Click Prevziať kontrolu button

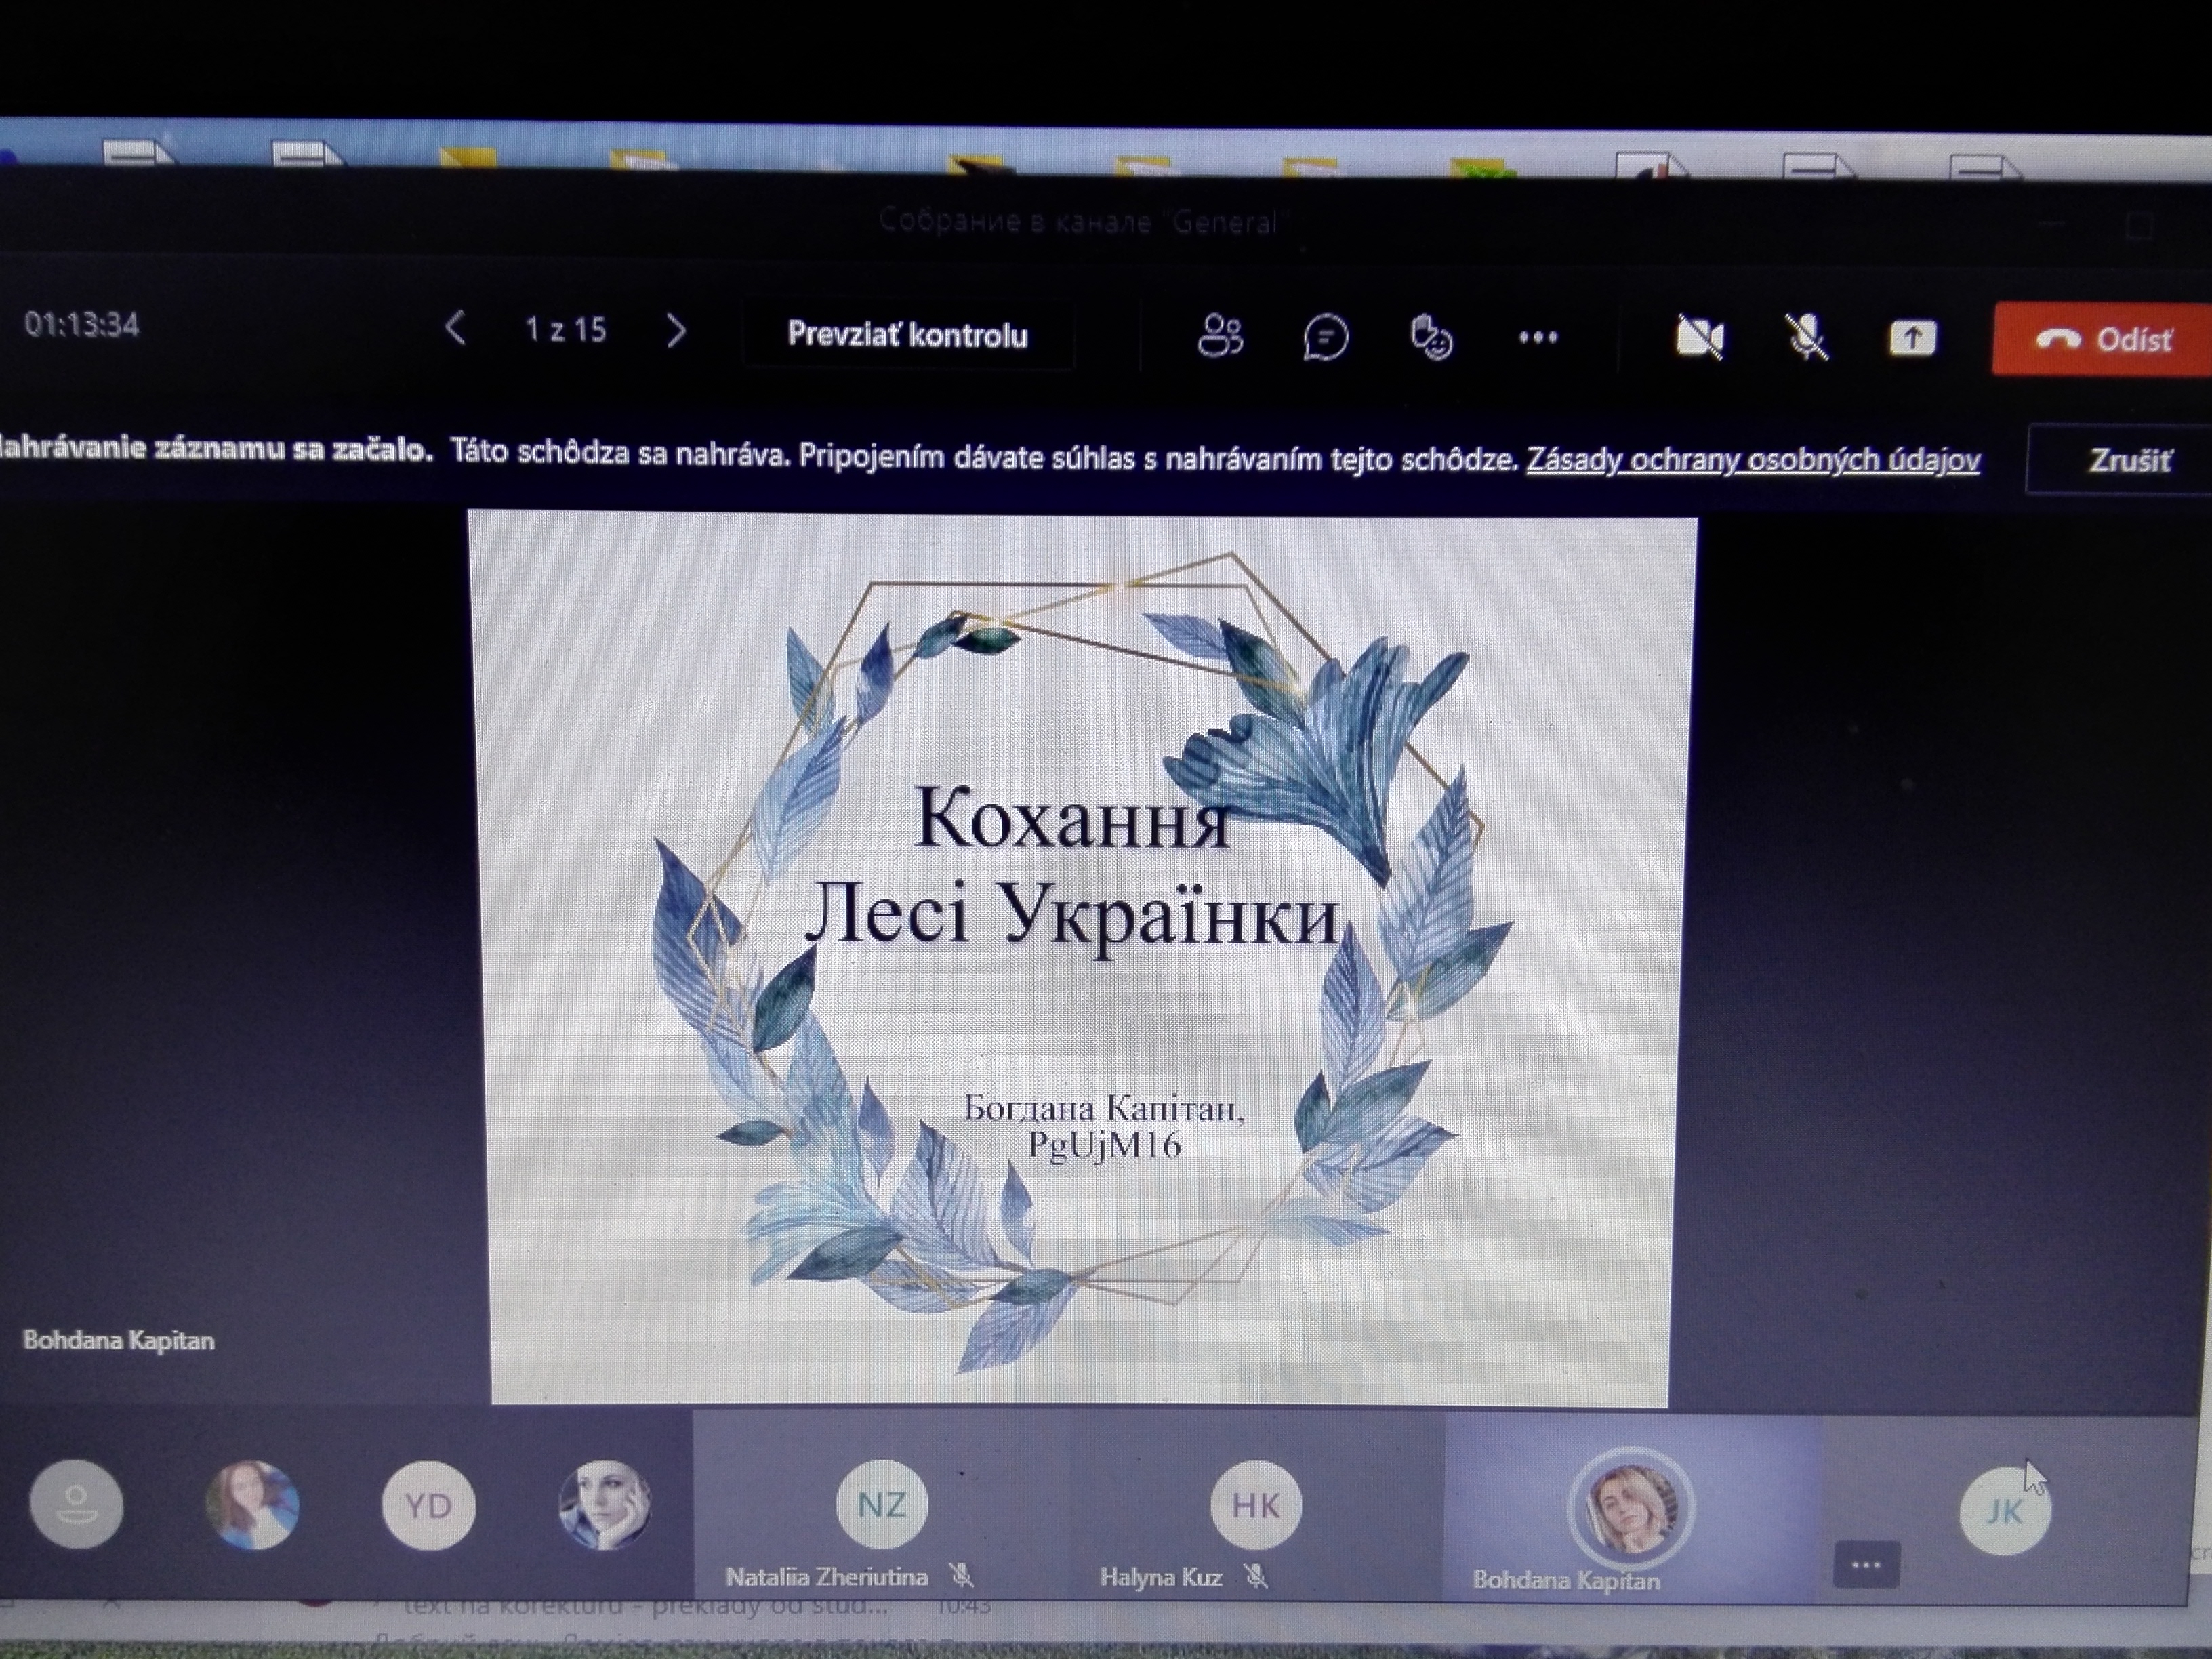tap(907, 335)
